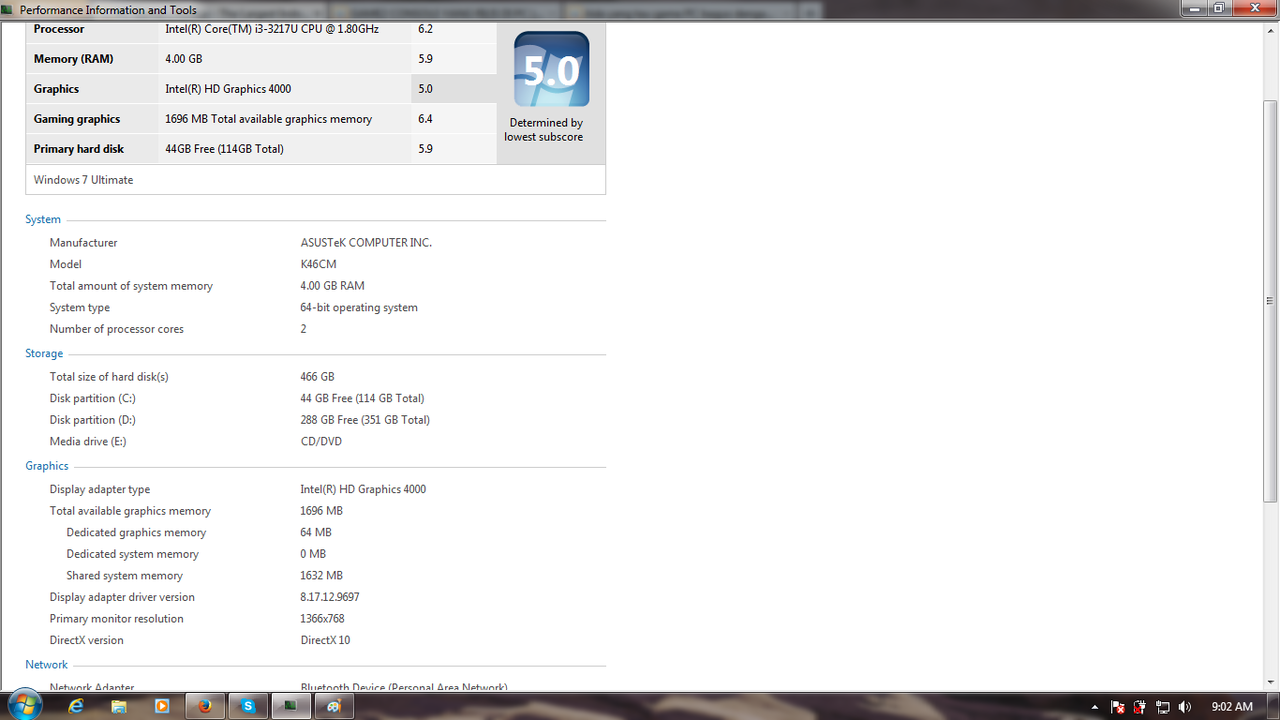Switch to Skype on the taskbar
This screenshot has width=1280, height=720.
tap(248, 706)
